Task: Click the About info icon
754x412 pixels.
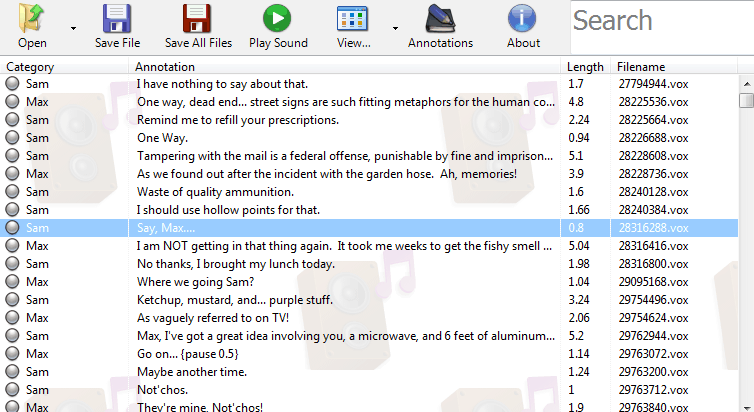Action: point(522,18)
